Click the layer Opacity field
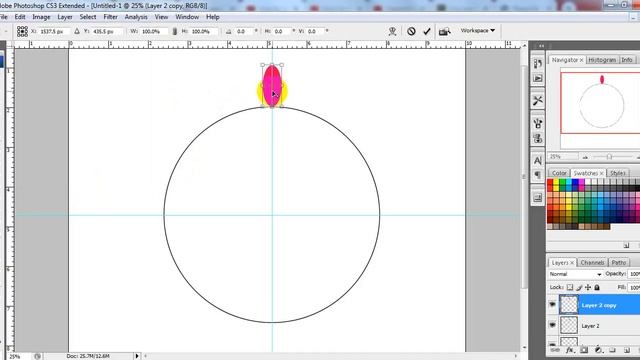The height and width of the screenshot is (360, 640). coord(634,274)
